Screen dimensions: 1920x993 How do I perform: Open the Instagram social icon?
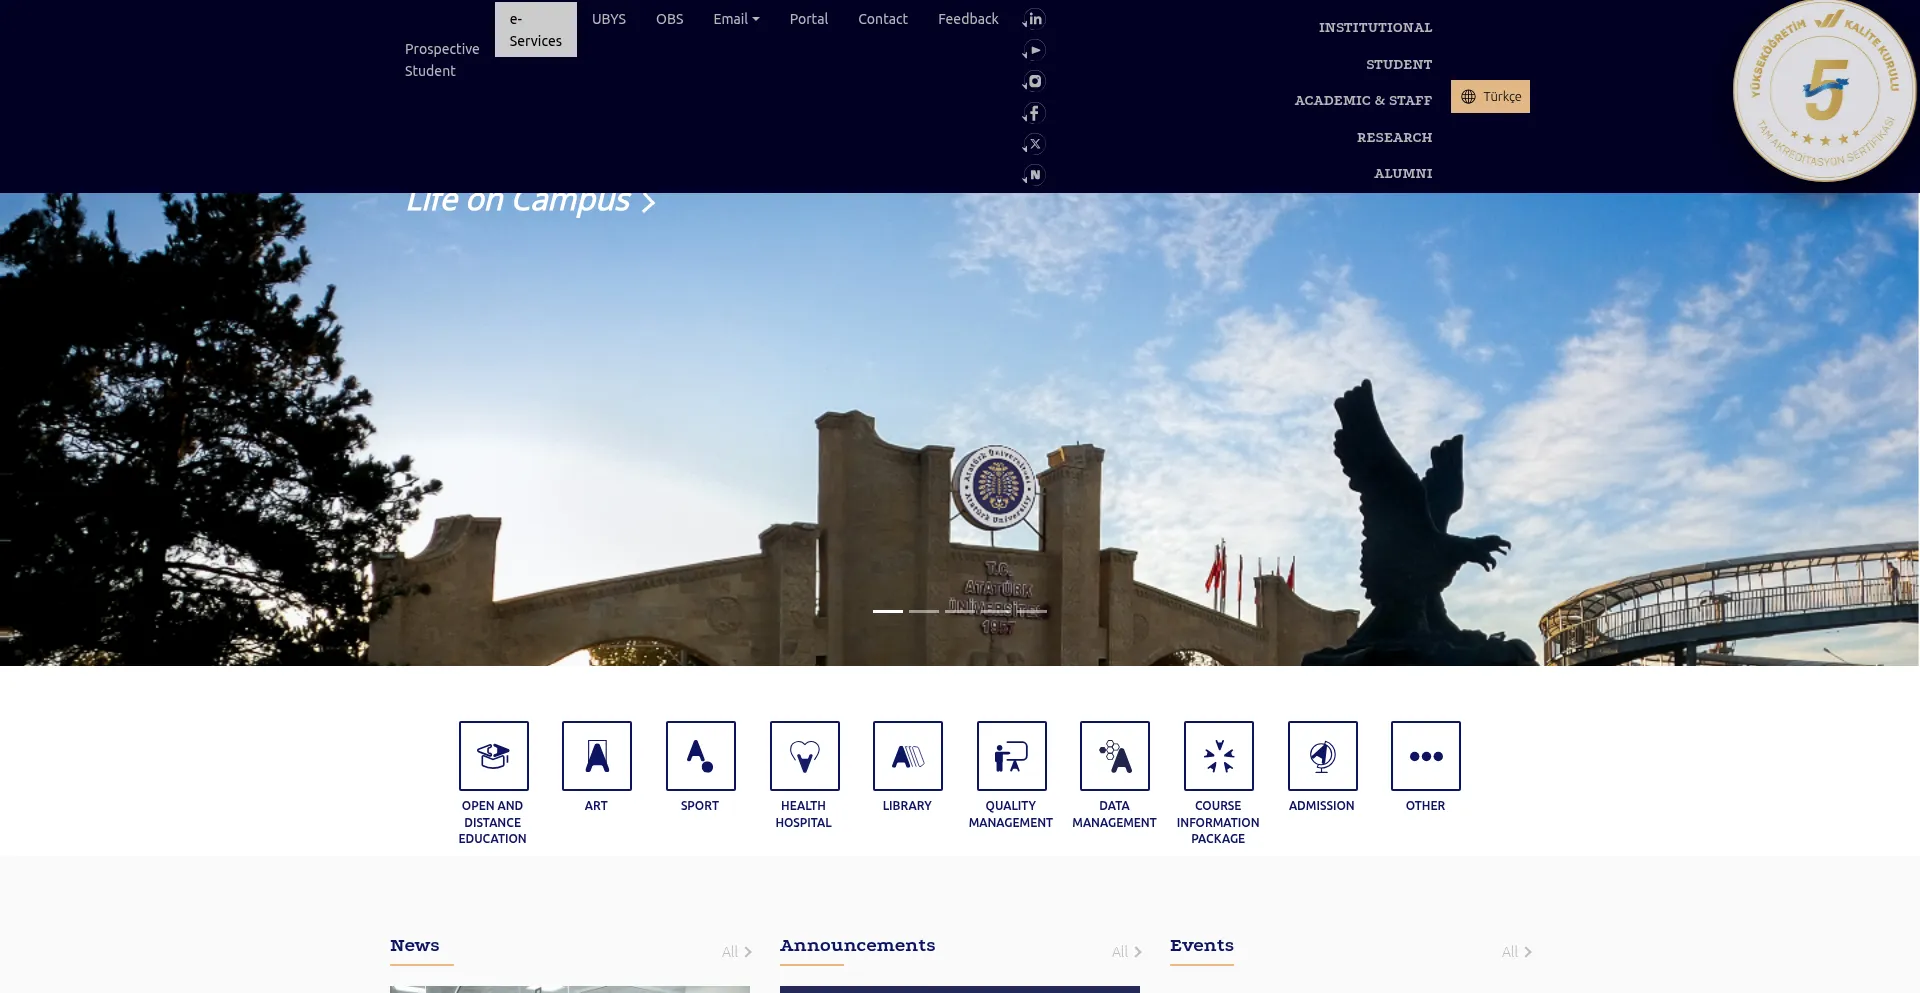tap(1035, 82)
